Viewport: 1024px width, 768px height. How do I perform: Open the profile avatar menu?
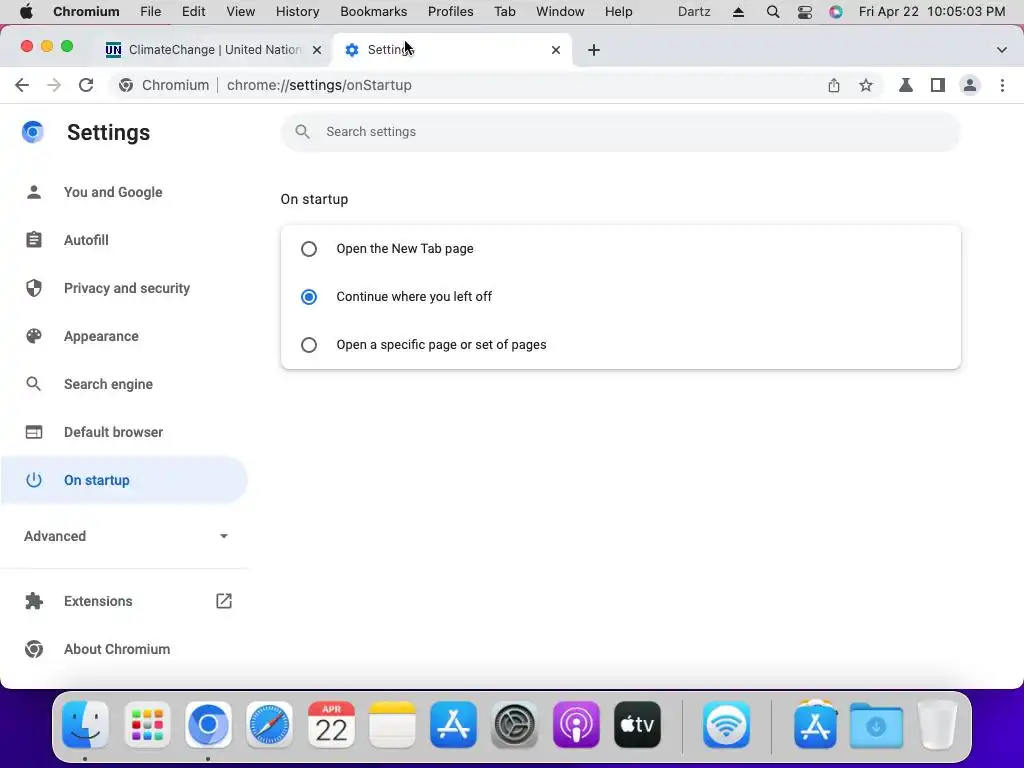pyautogui.click(x=970, y=85)
